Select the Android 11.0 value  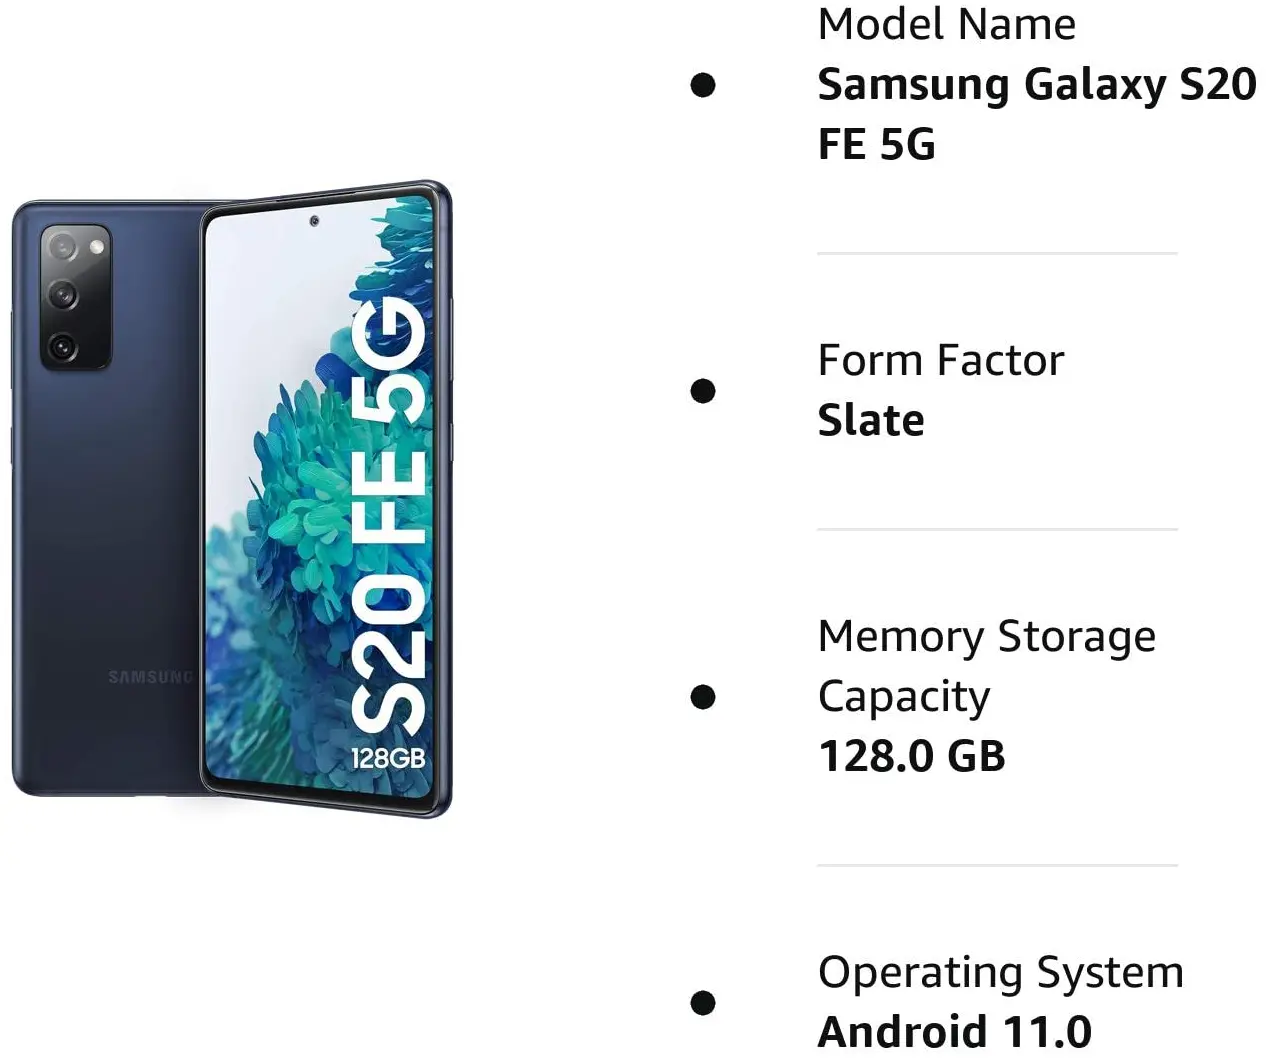coord(954,1031)
